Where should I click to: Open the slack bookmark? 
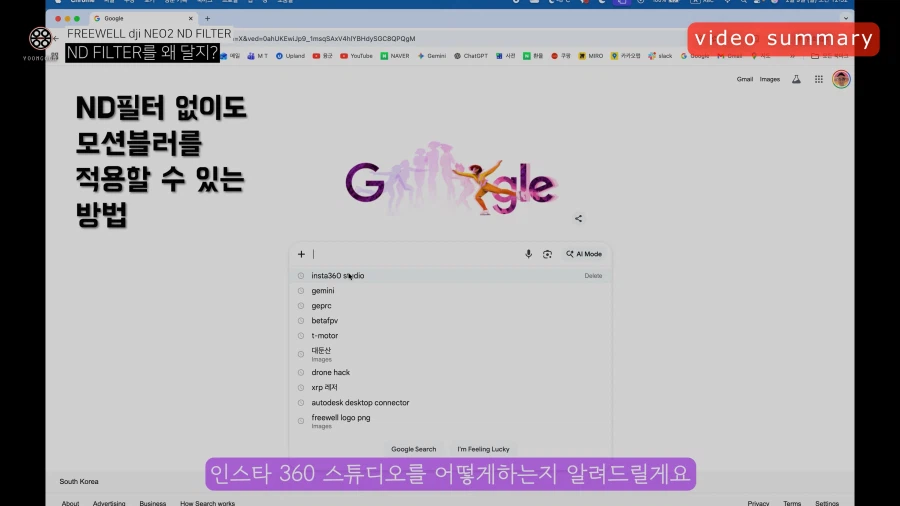tap(660, 56)
